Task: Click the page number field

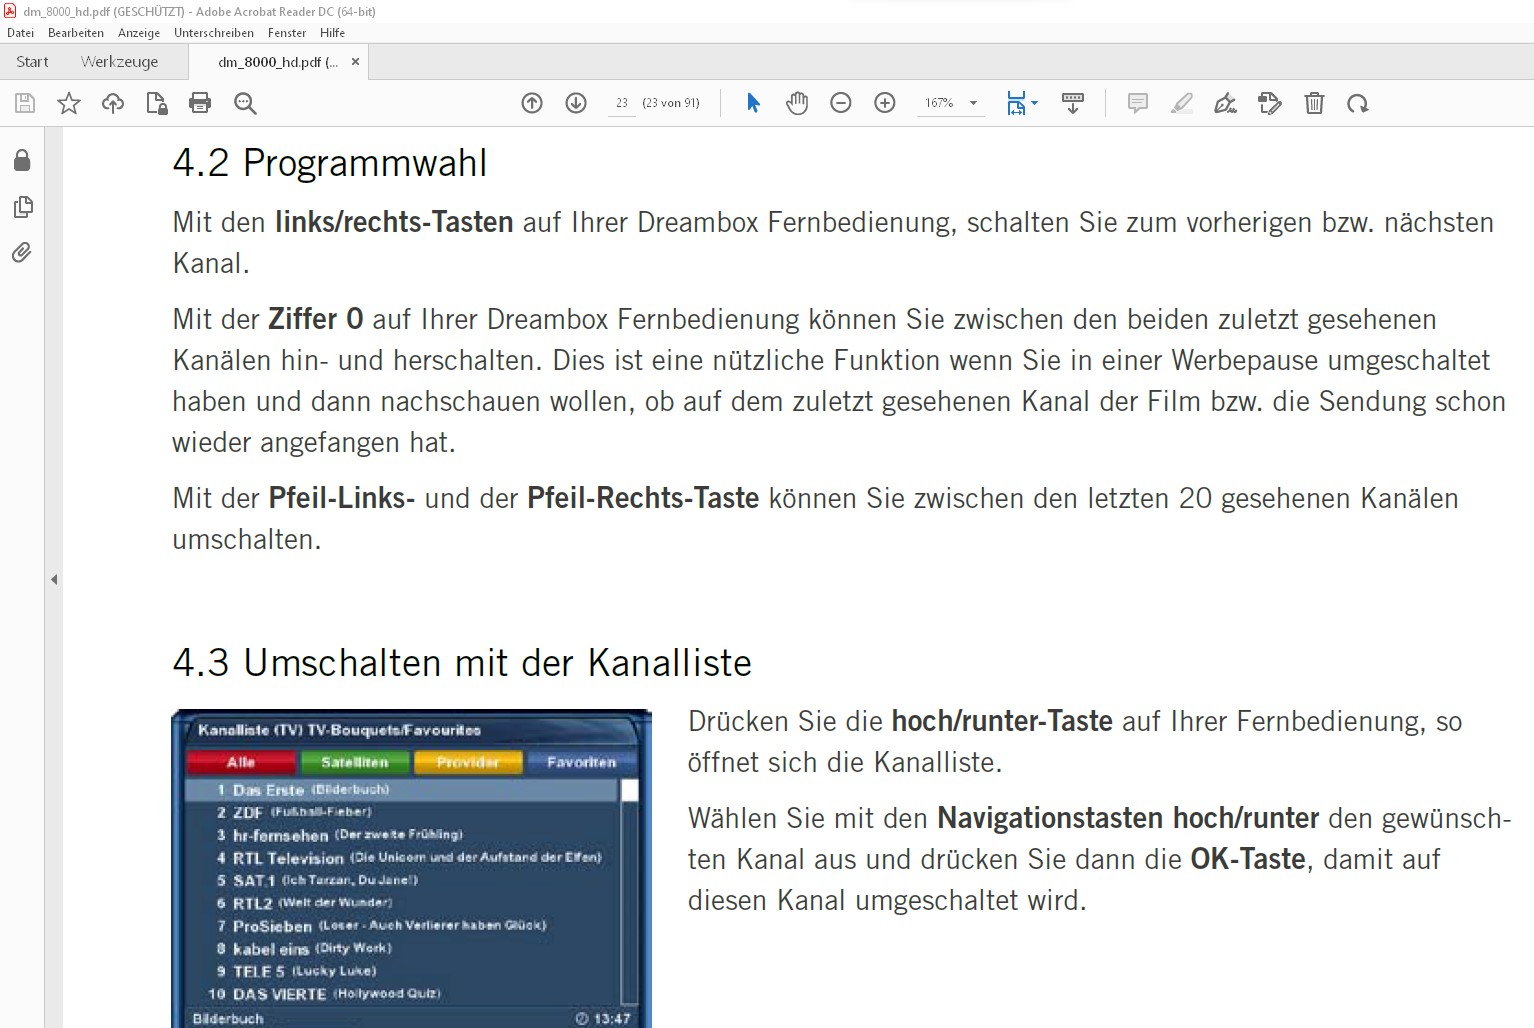Action: pos(622,103)
